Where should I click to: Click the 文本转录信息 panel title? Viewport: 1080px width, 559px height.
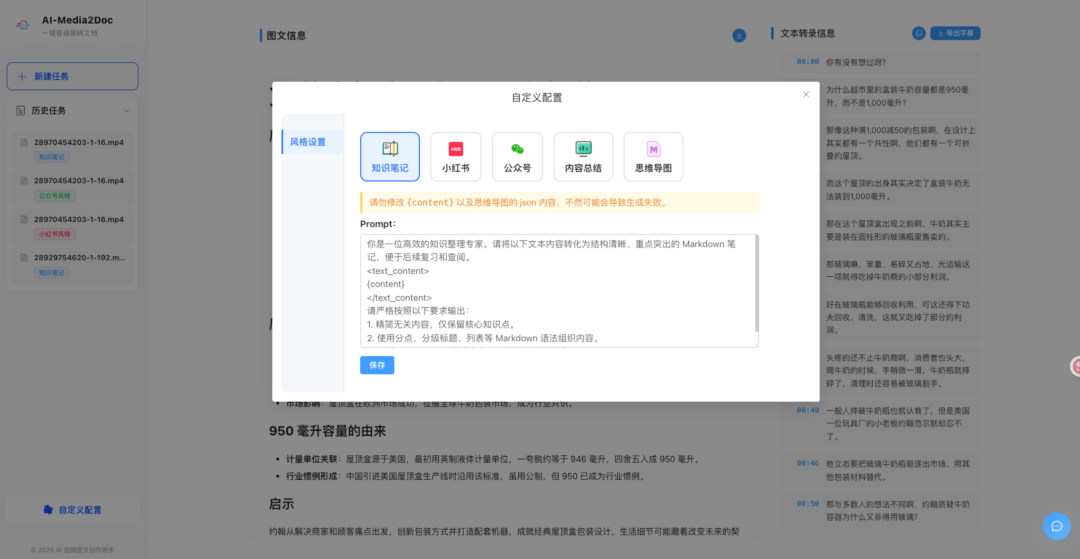808,33
